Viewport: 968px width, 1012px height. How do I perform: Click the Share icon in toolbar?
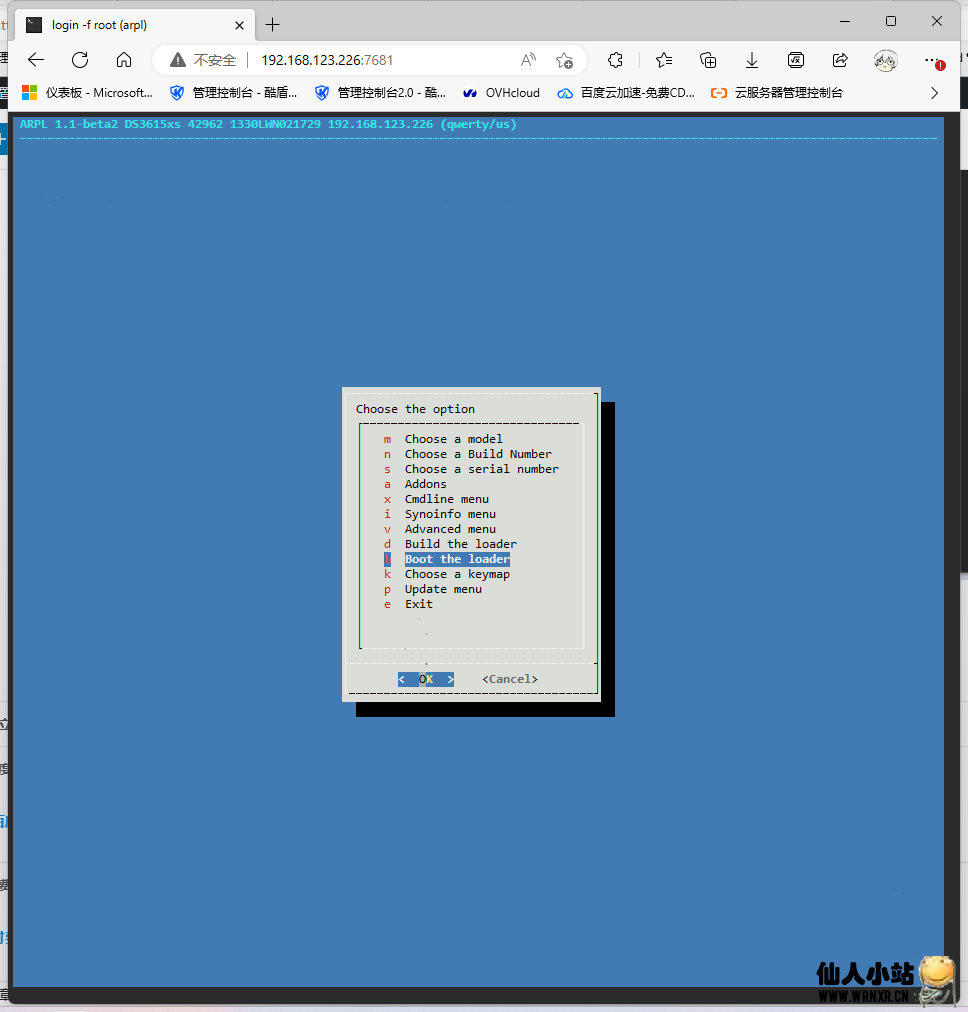[840, 59]
